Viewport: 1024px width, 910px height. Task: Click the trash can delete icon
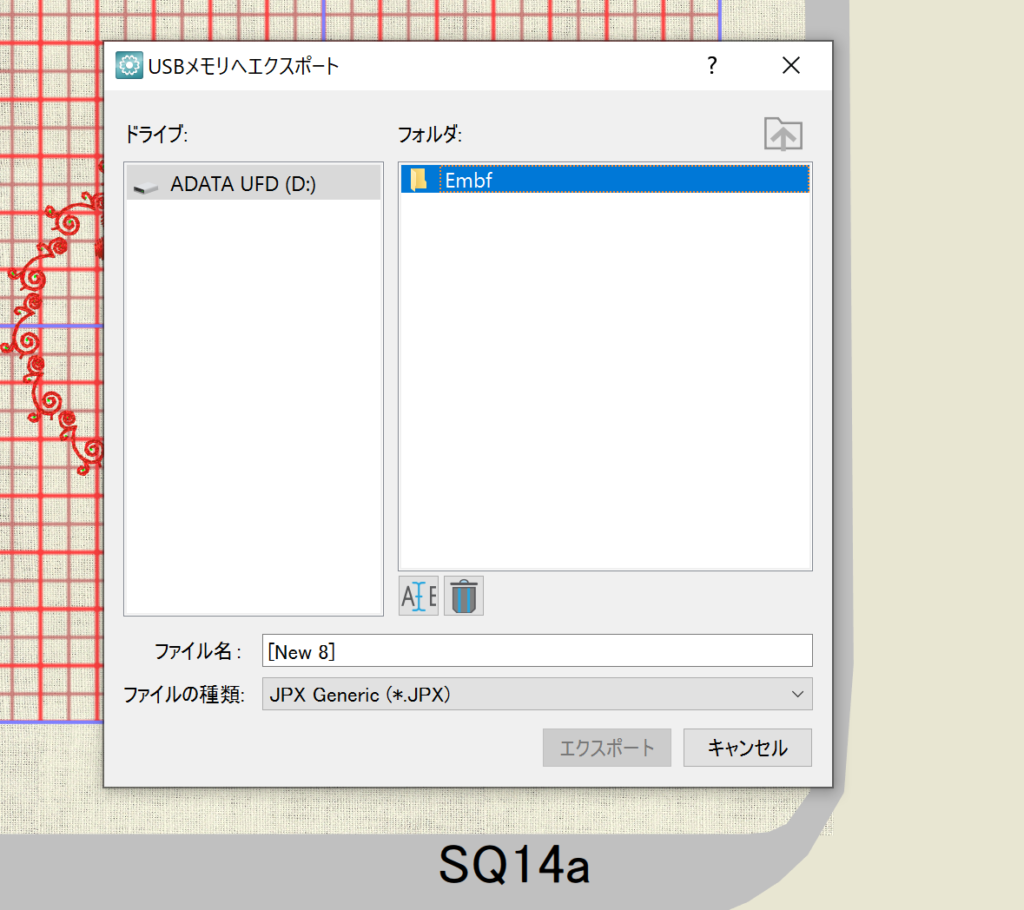(464, 596)
